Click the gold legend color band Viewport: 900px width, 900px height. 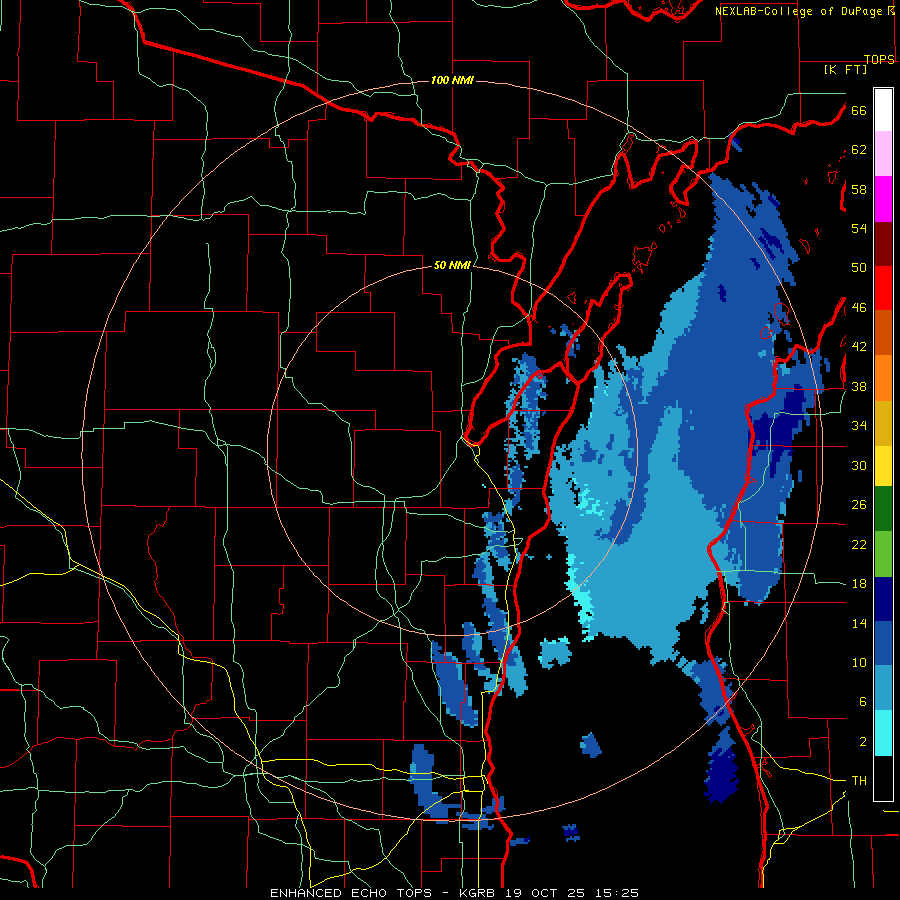(x=883, y=423)
